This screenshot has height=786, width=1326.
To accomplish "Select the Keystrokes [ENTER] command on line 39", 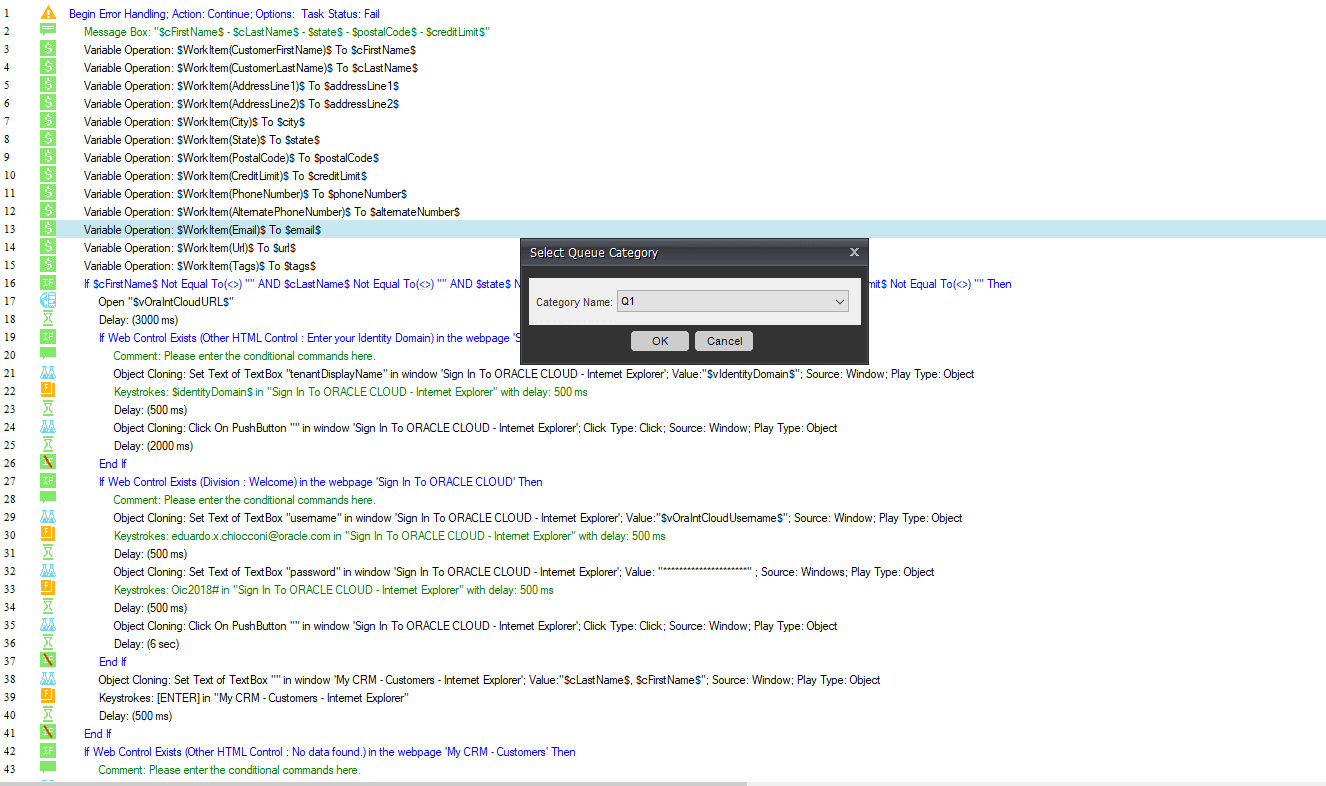I will pos(254,697).
